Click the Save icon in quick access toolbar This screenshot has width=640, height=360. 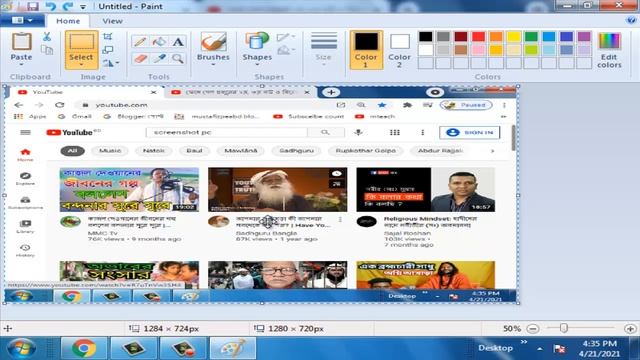coord(33,7)
